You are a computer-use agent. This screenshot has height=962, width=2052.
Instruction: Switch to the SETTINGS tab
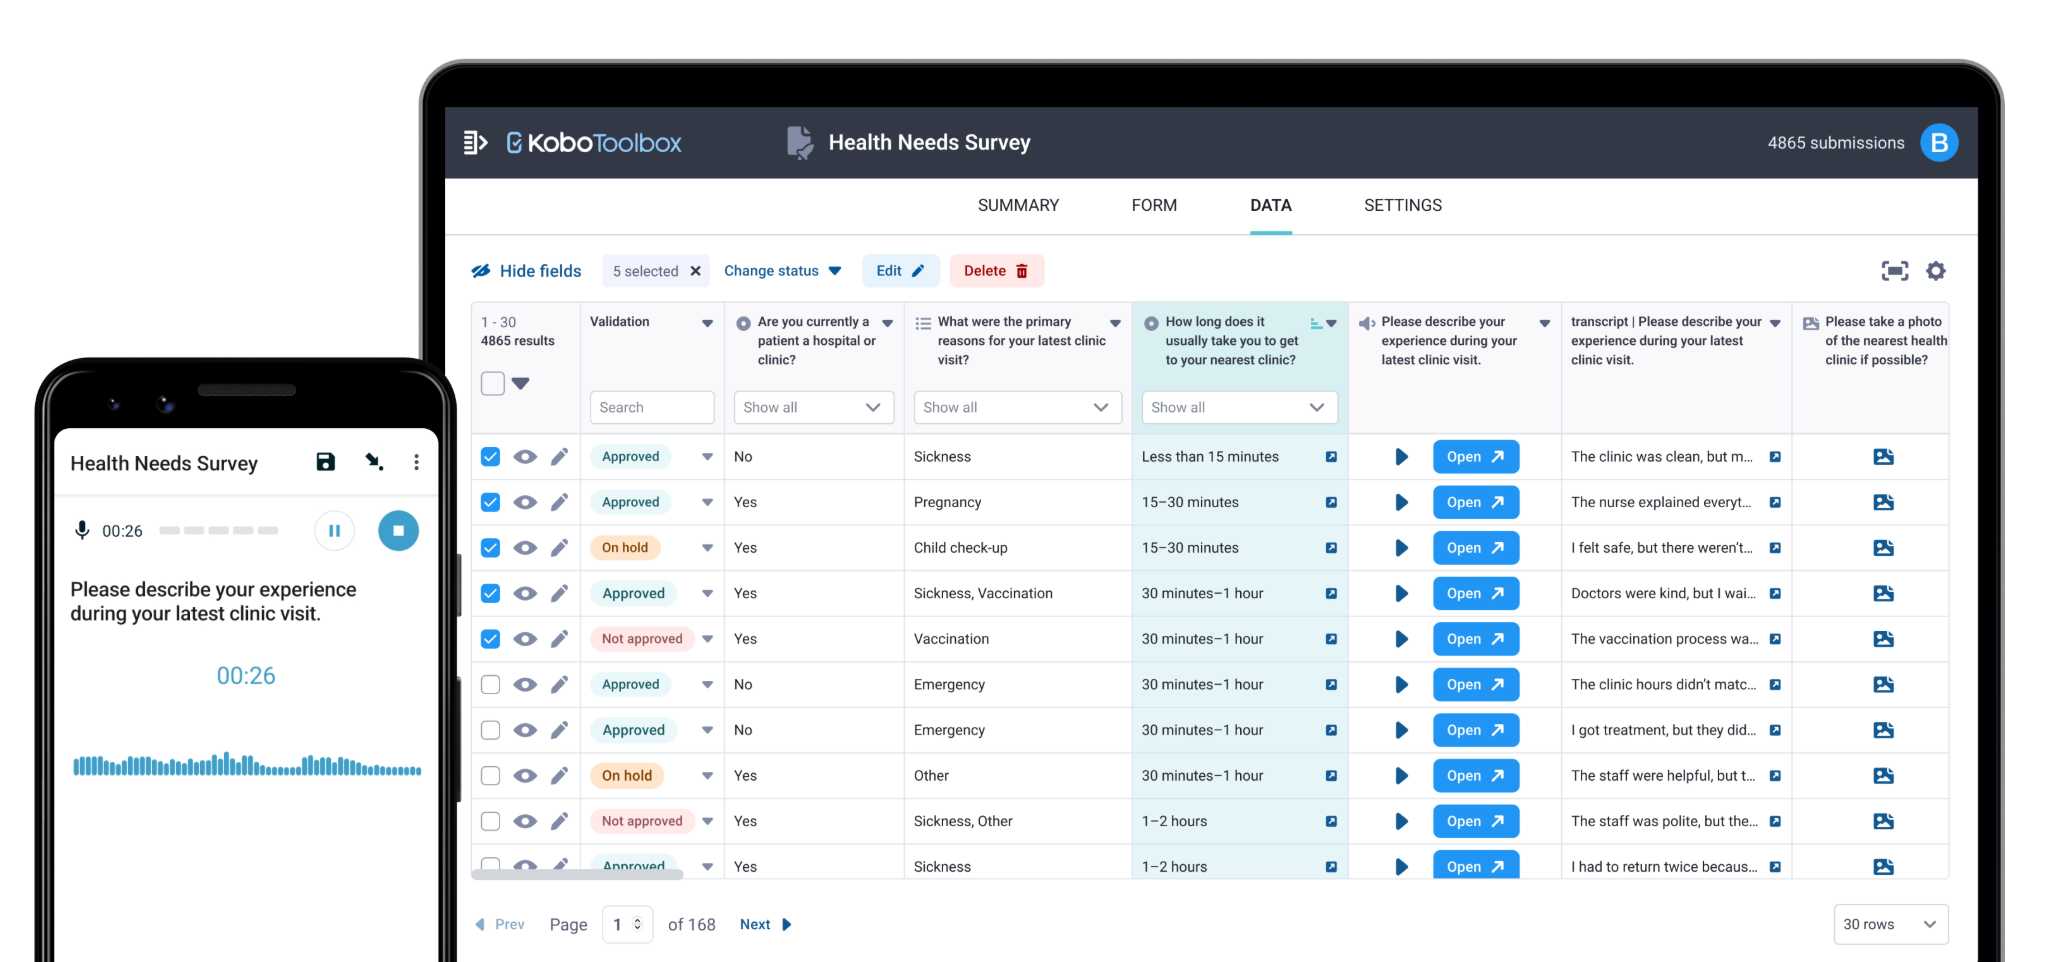click(1403, 205)
